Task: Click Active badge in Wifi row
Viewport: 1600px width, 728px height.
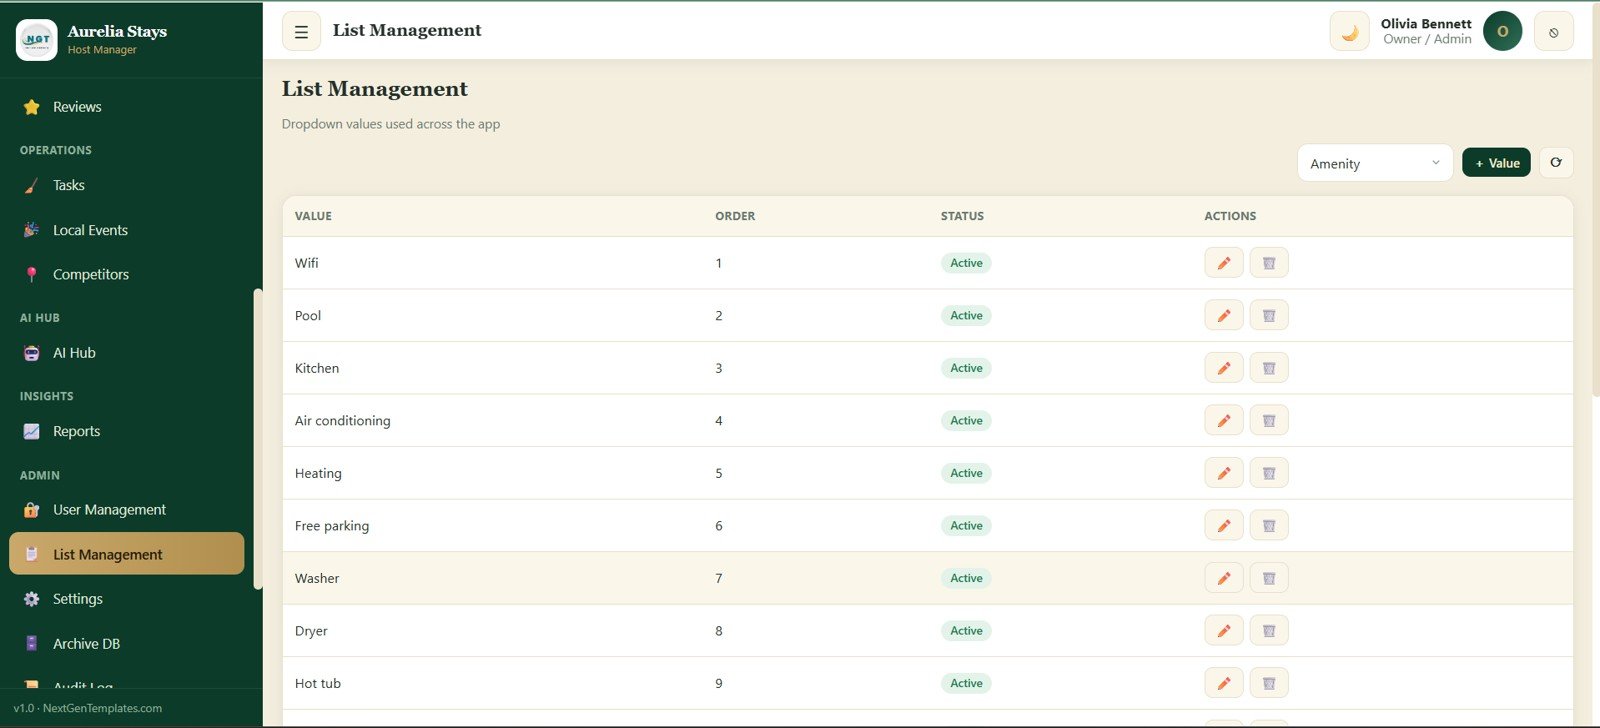Action: [x=966, y=263]
